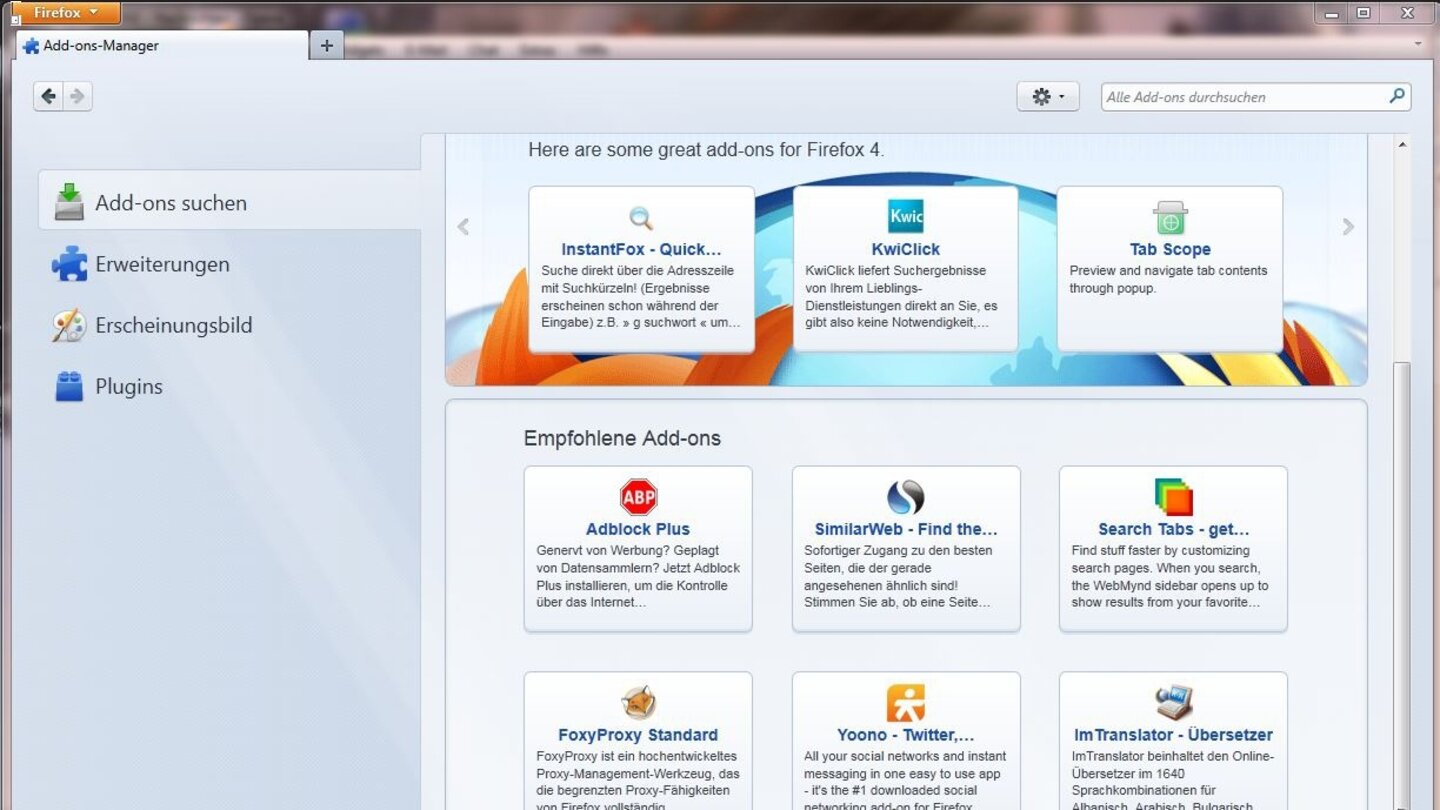
Task: Click the SimilarWeb round logo icon
Action: 906,497
